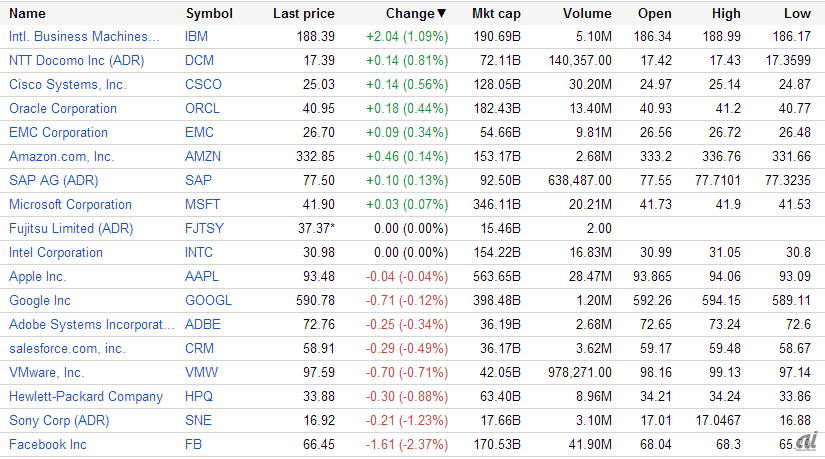Open the Hewlett-Packard Company link

[86, 397]
